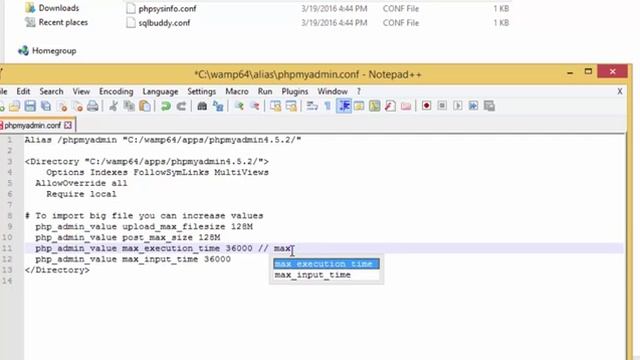Click the Replace toolbar icon
640x360 pixels.
click(x=218, y=107)
